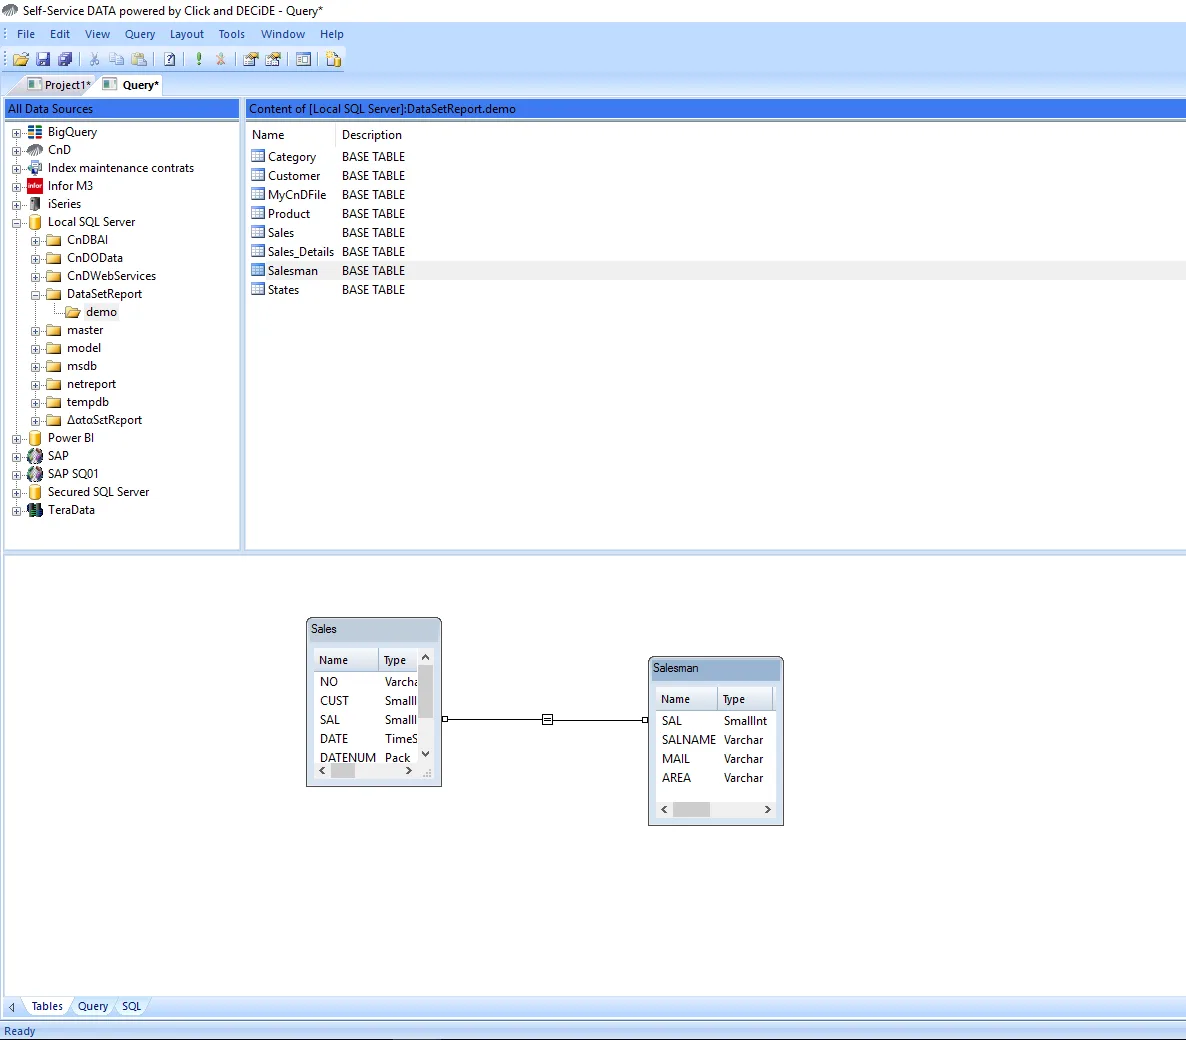This screenshot has width=1186, height=1040.
Task: Click the window layout toolbar icon
Action: 303,59
